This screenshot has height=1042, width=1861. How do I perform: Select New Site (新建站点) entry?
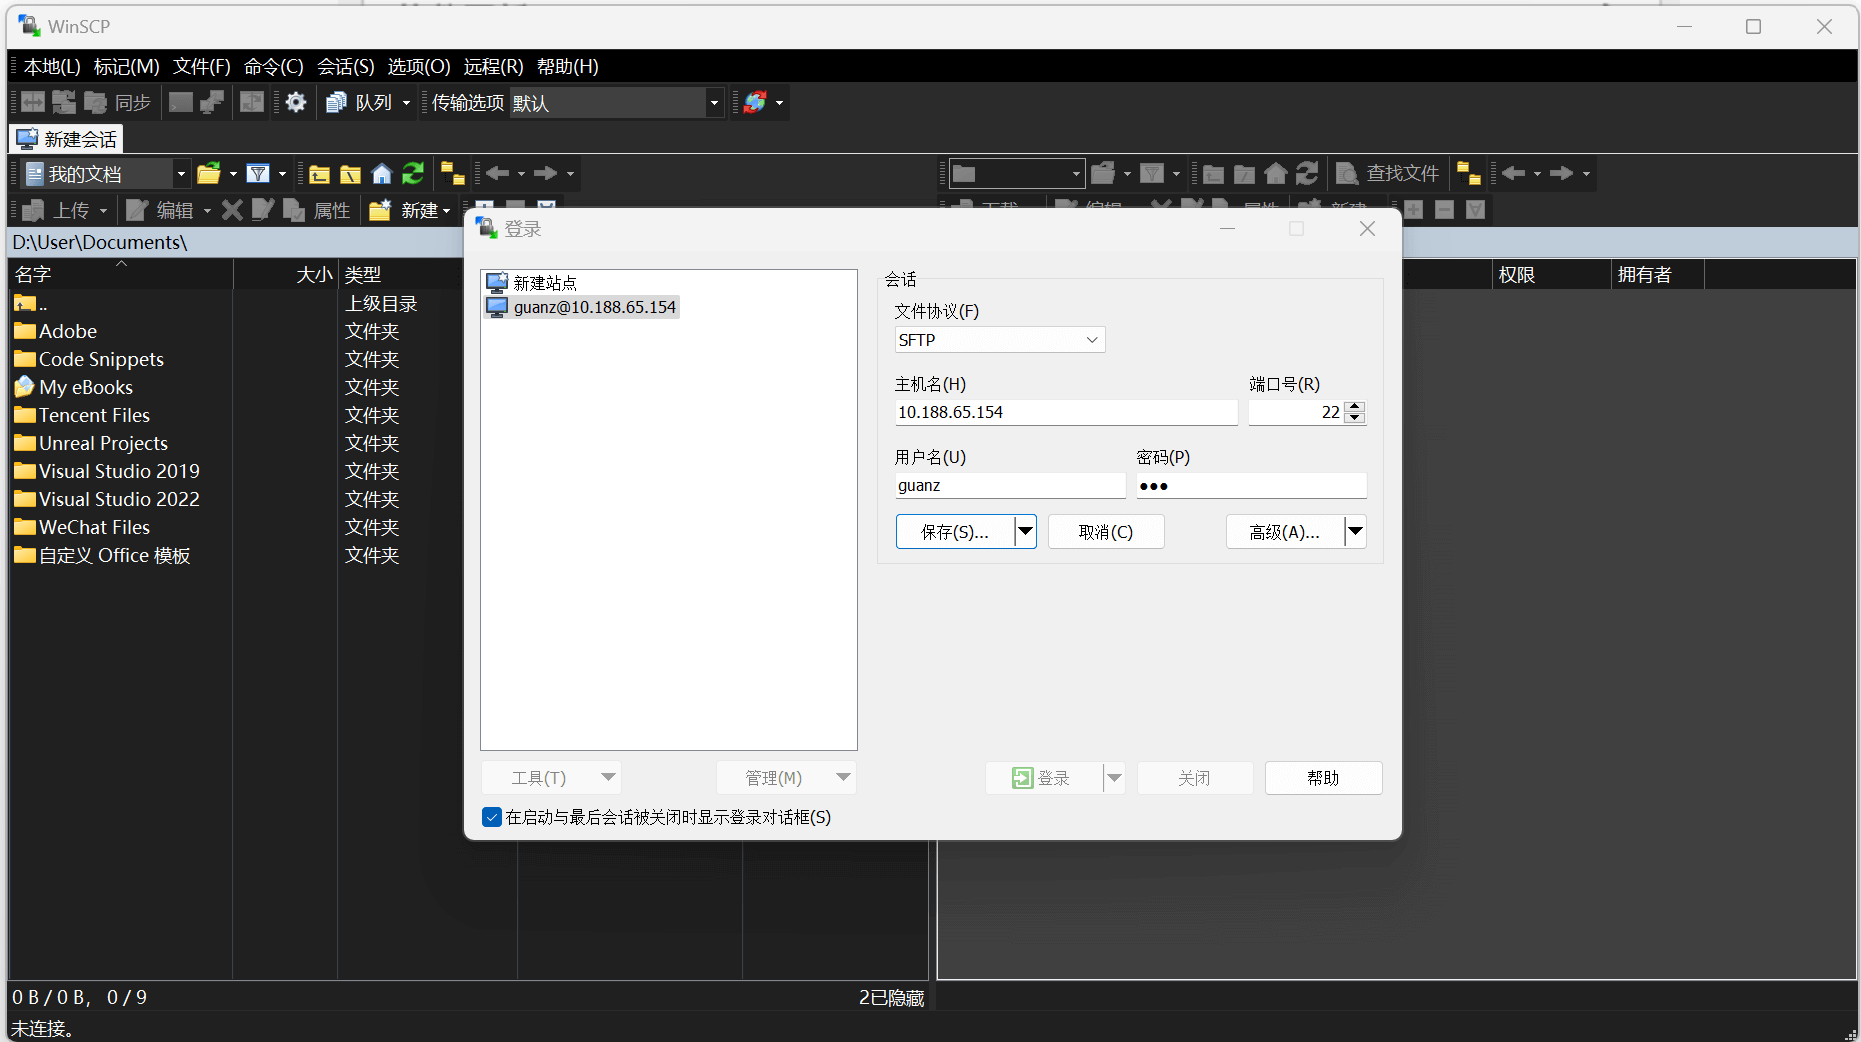point(531,283)
